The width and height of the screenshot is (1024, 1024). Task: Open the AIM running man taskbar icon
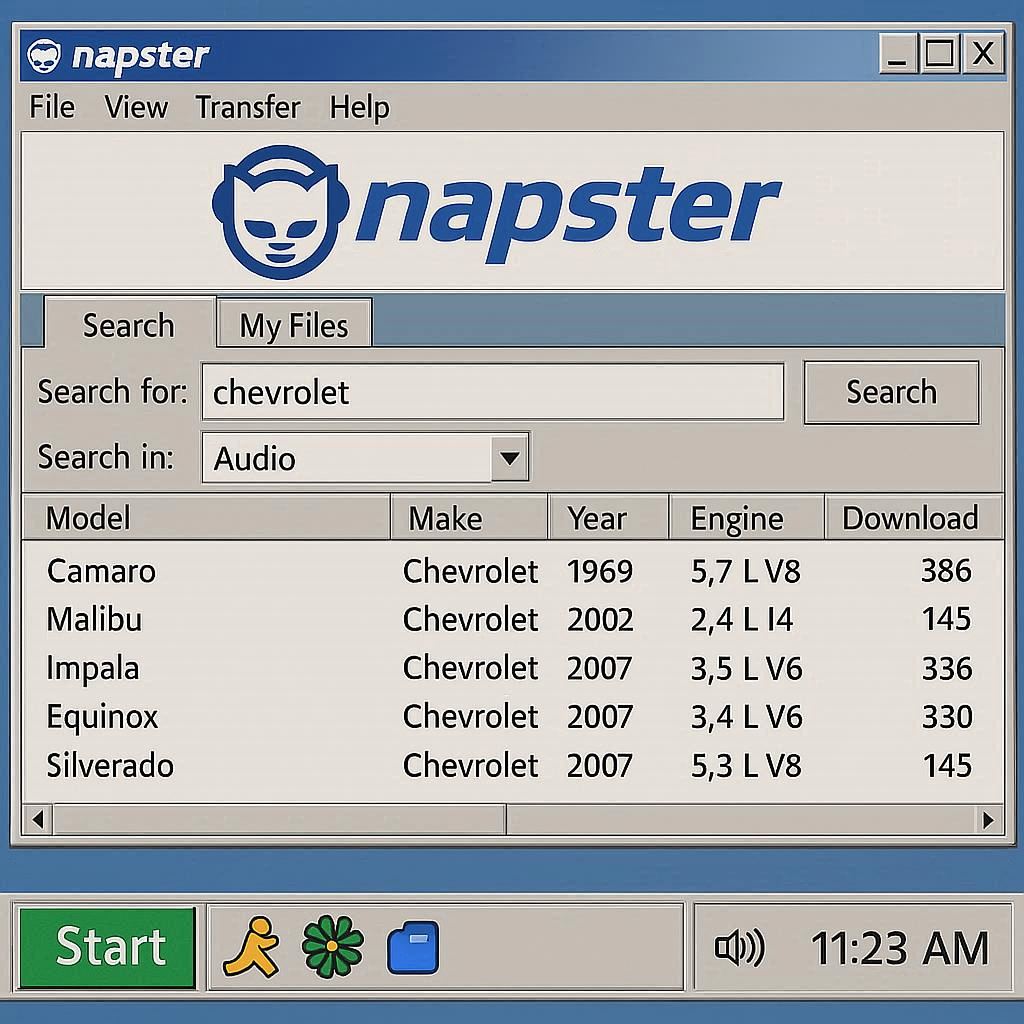coord(252,947)
